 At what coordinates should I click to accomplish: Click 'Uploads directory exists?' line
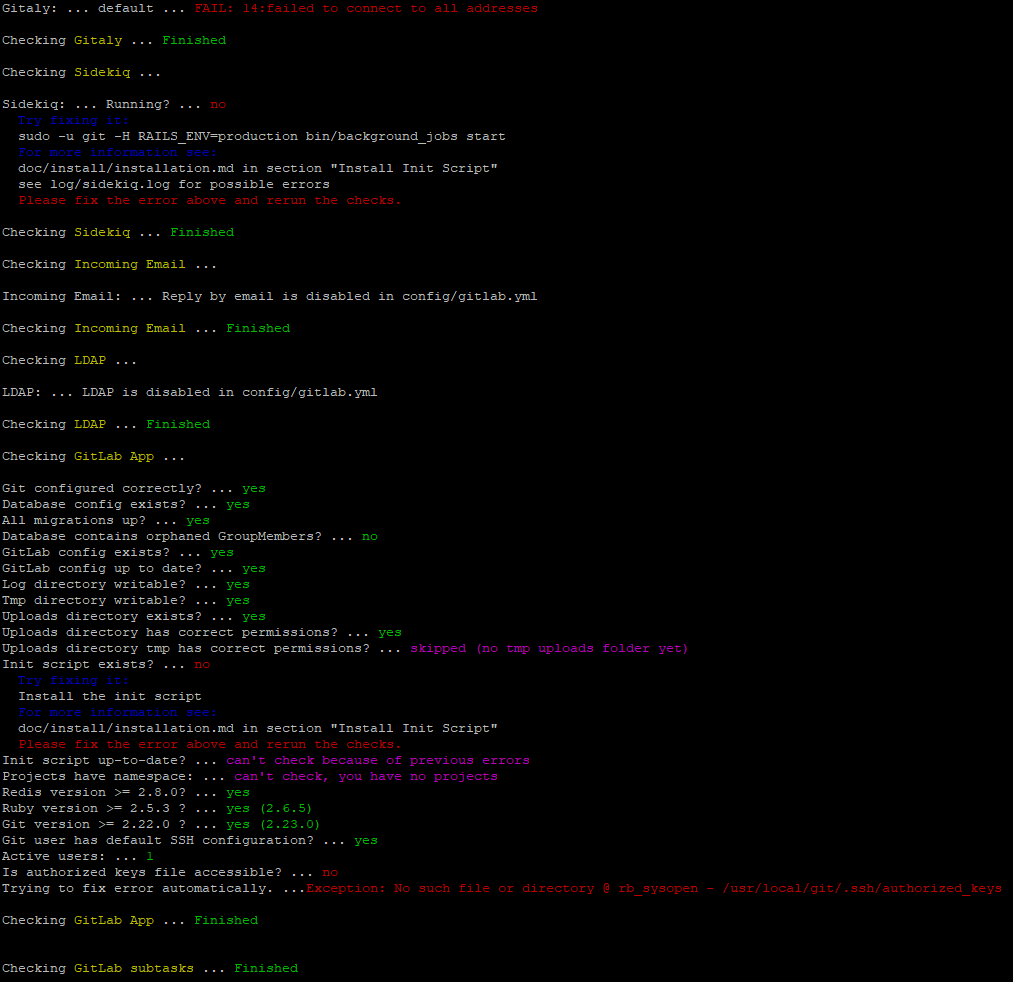pos(134,617)
